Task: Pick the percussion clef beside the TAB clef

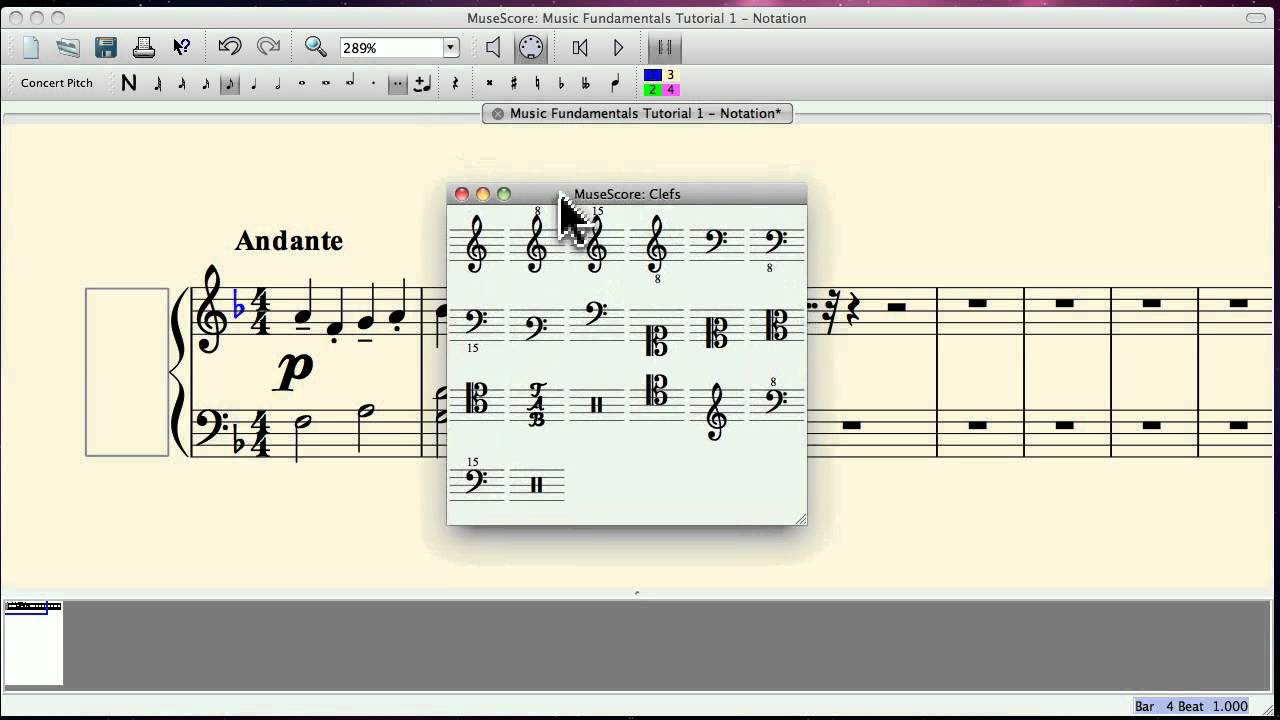Action: coord(597,404)
